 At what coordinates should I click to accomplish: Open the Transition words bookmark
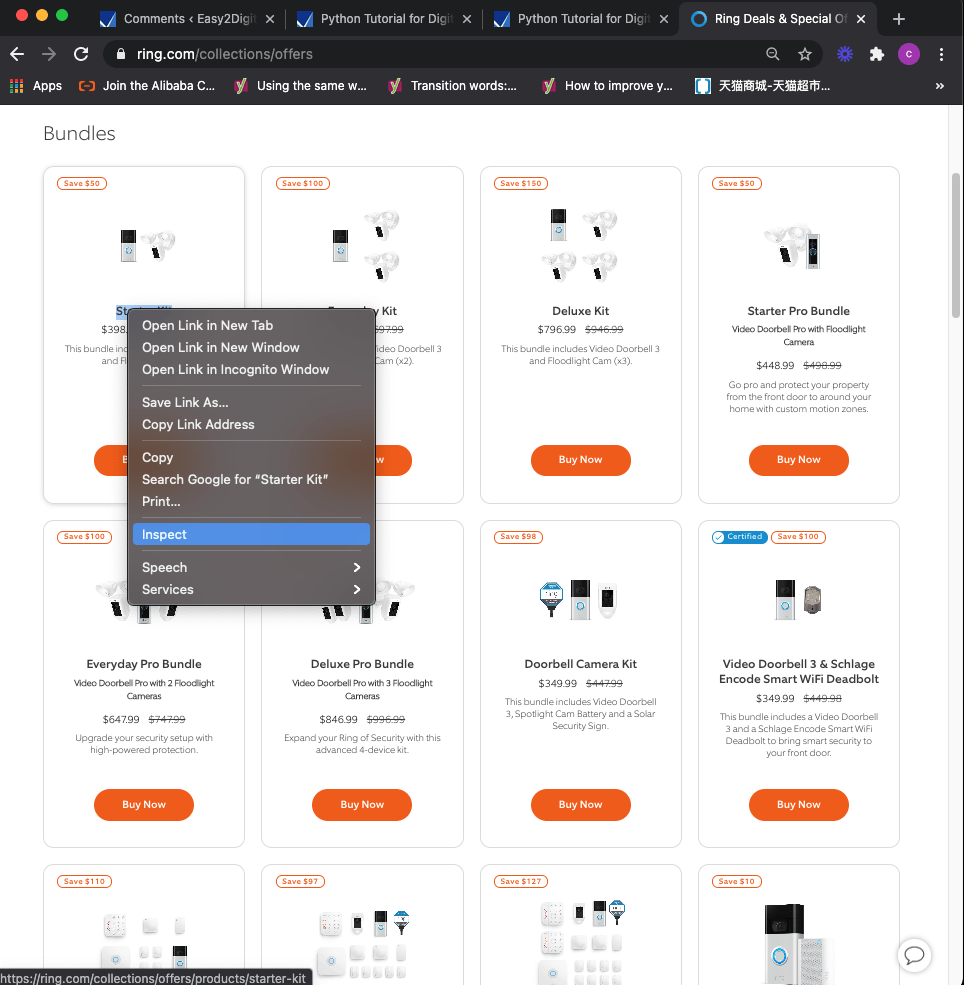click(453, 86)
